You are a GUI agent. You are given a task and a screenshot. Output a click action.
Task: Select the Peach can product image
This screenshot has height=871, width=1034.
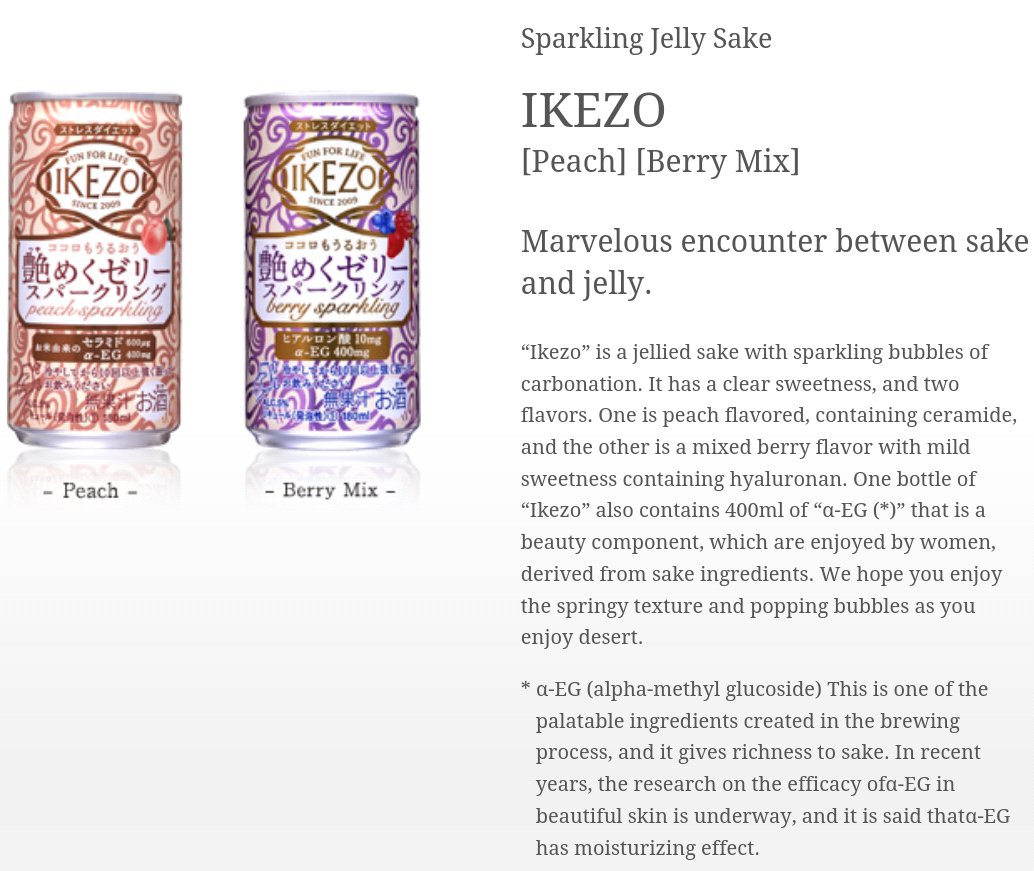pyautogui.click(x=95, y=270)
